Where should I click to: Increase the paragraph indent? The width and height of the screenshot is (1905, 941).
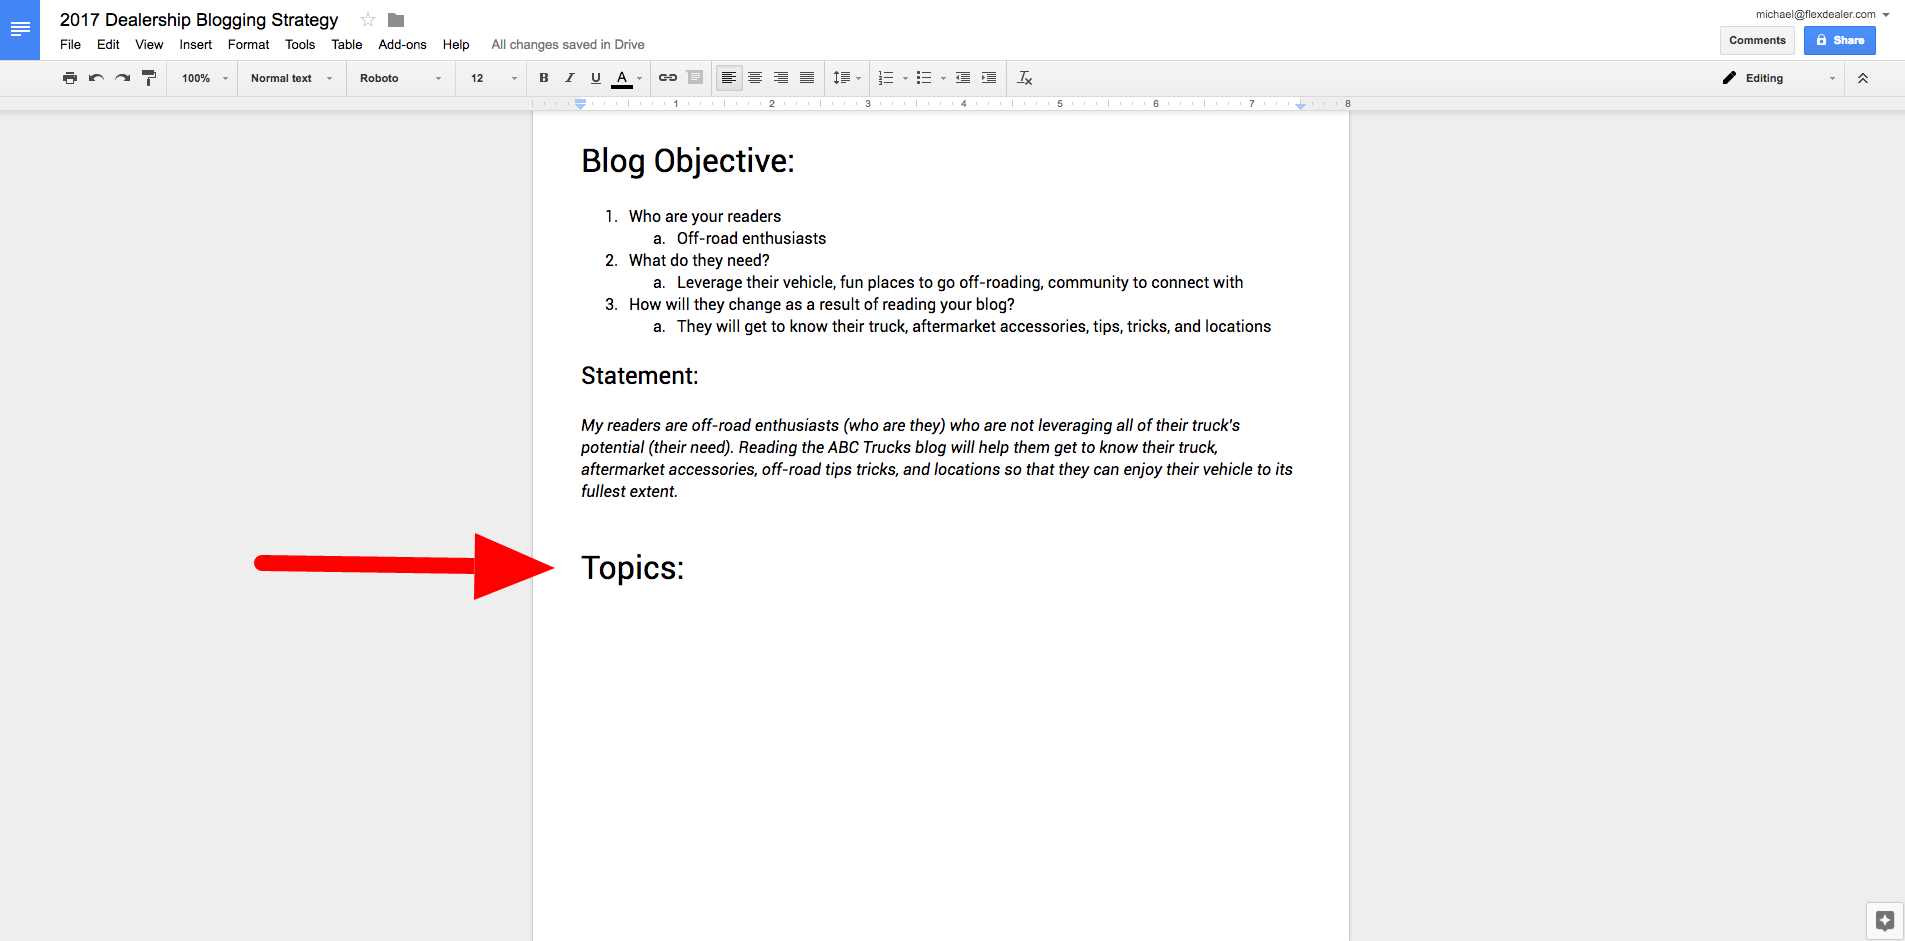[989, 78]
